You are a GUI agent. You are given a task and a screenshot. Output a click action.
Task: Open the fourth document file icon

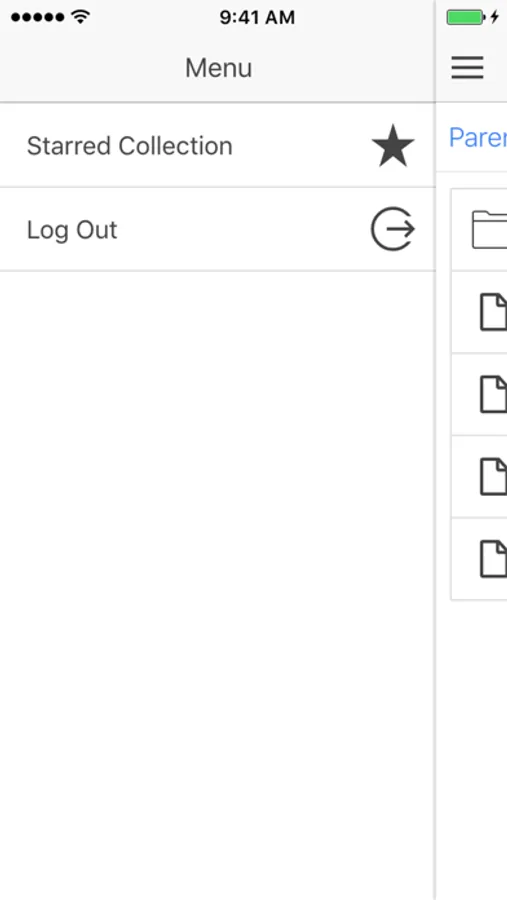tap(493, 558)
